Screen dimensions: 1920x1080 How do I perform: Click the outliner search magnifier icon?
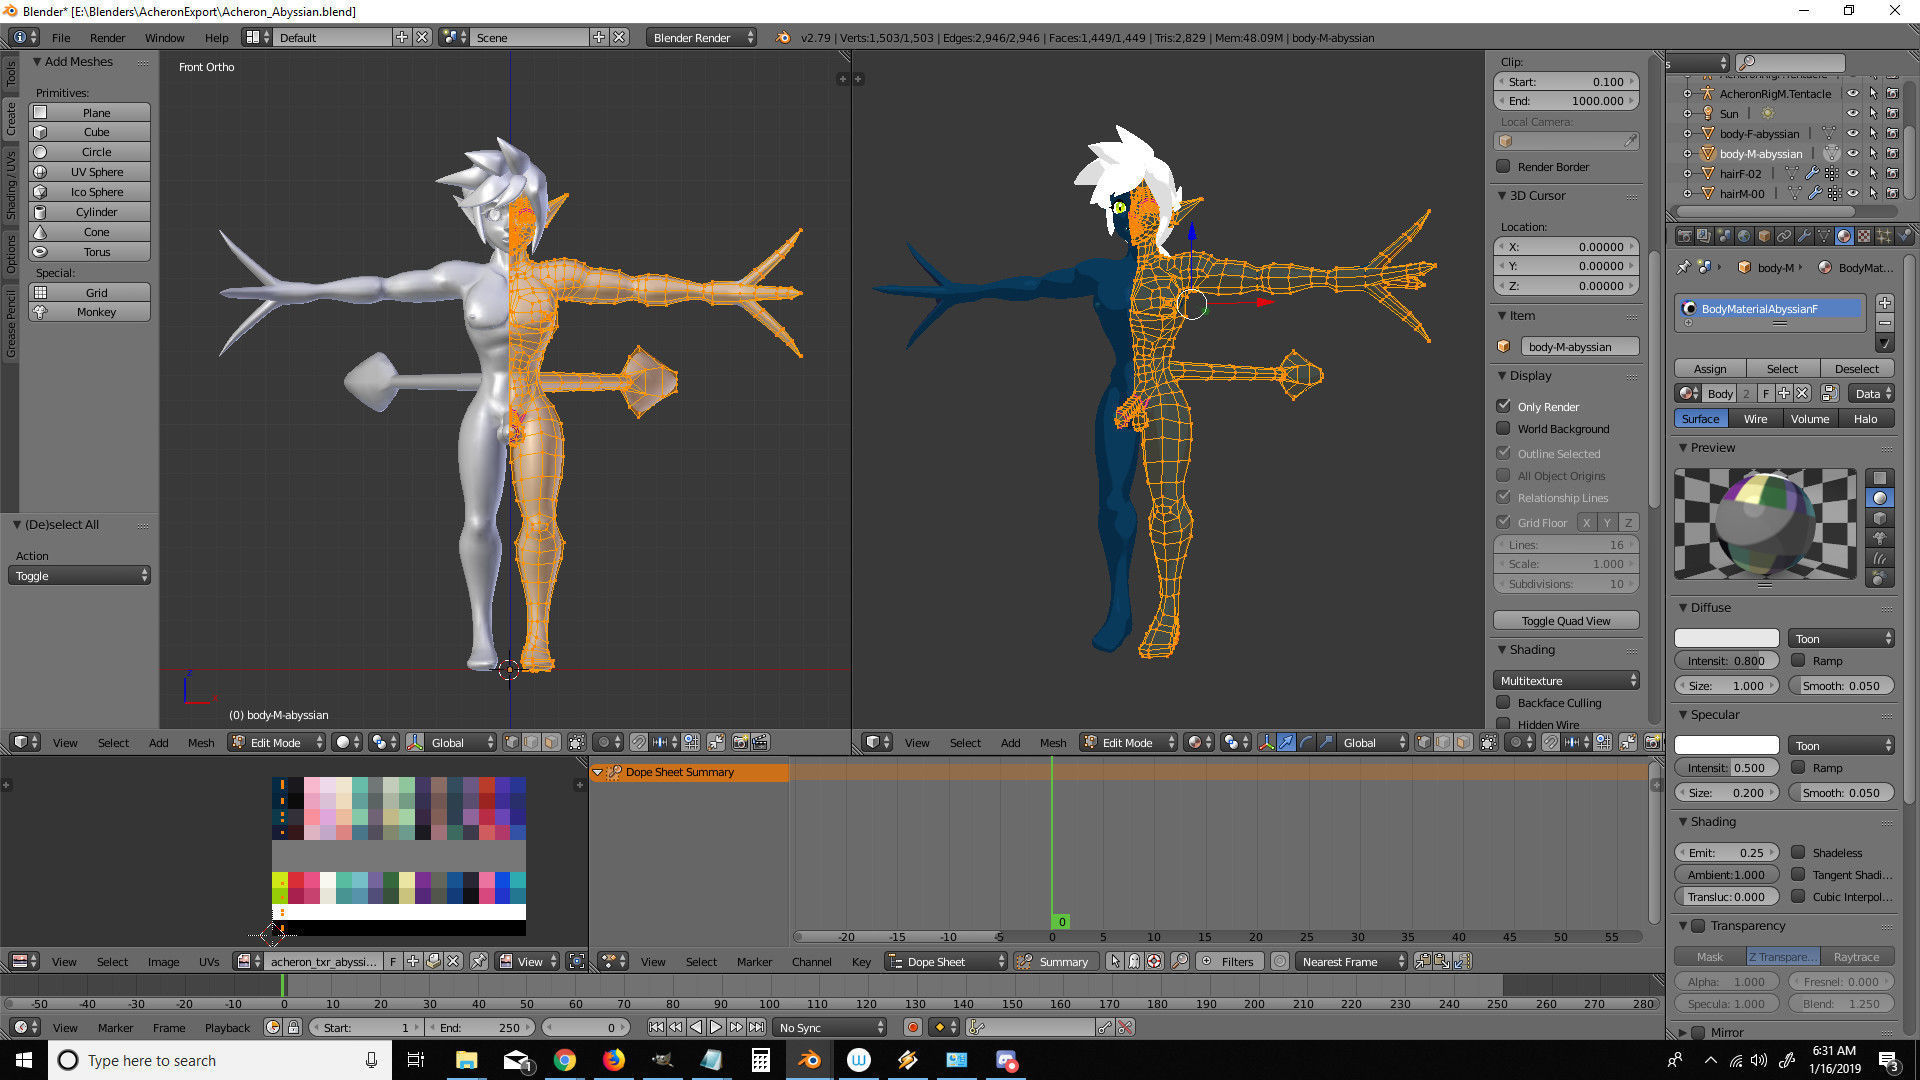[1747, 62]
